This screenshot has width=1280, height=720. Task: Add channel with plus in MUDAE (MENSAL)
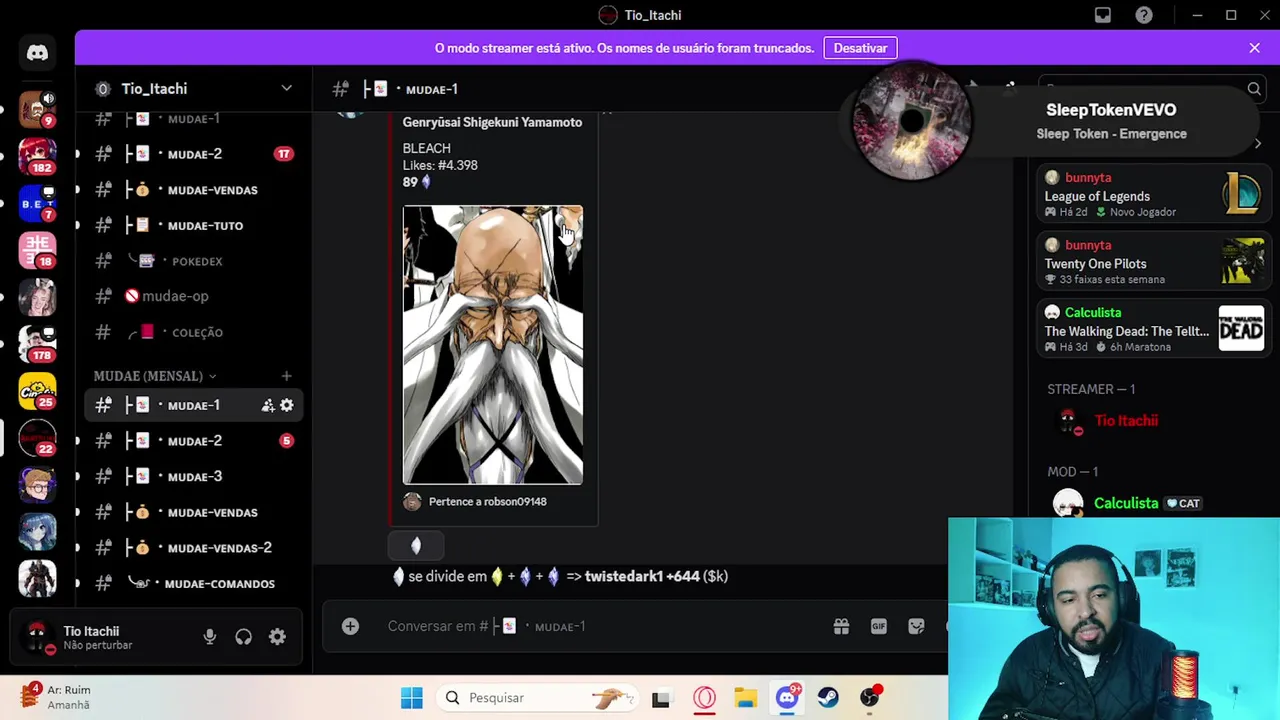(286, 376)
